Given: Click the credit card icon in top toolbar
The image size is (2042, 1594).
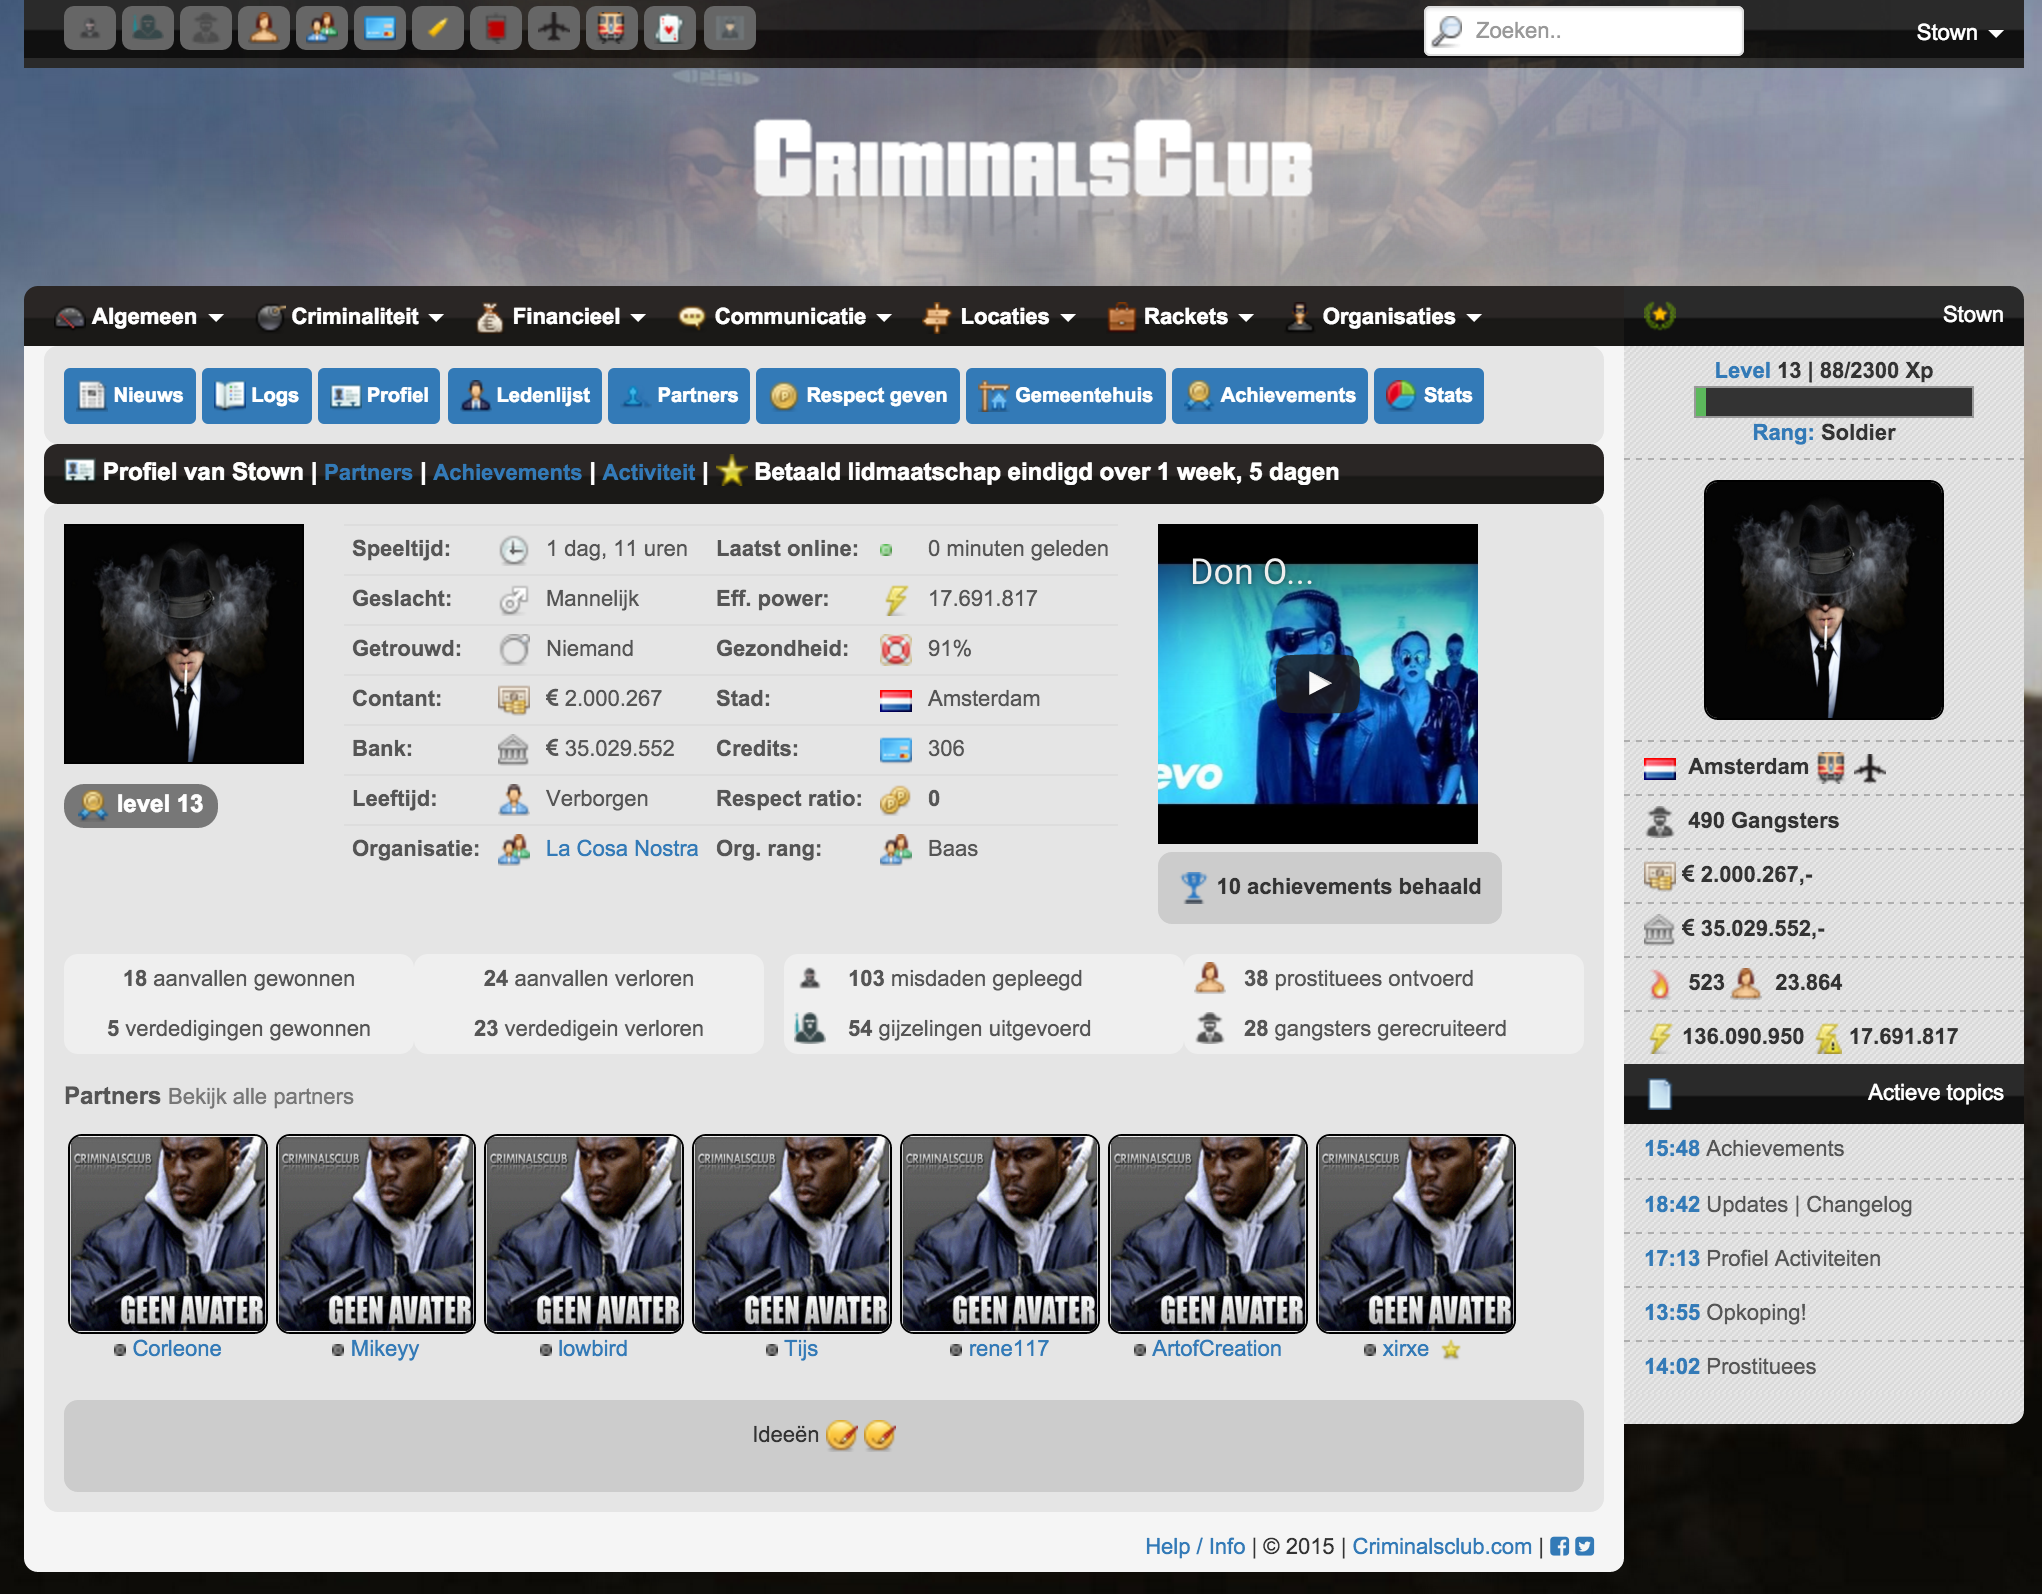Looking at the screenshot, I should pos(380,29).
